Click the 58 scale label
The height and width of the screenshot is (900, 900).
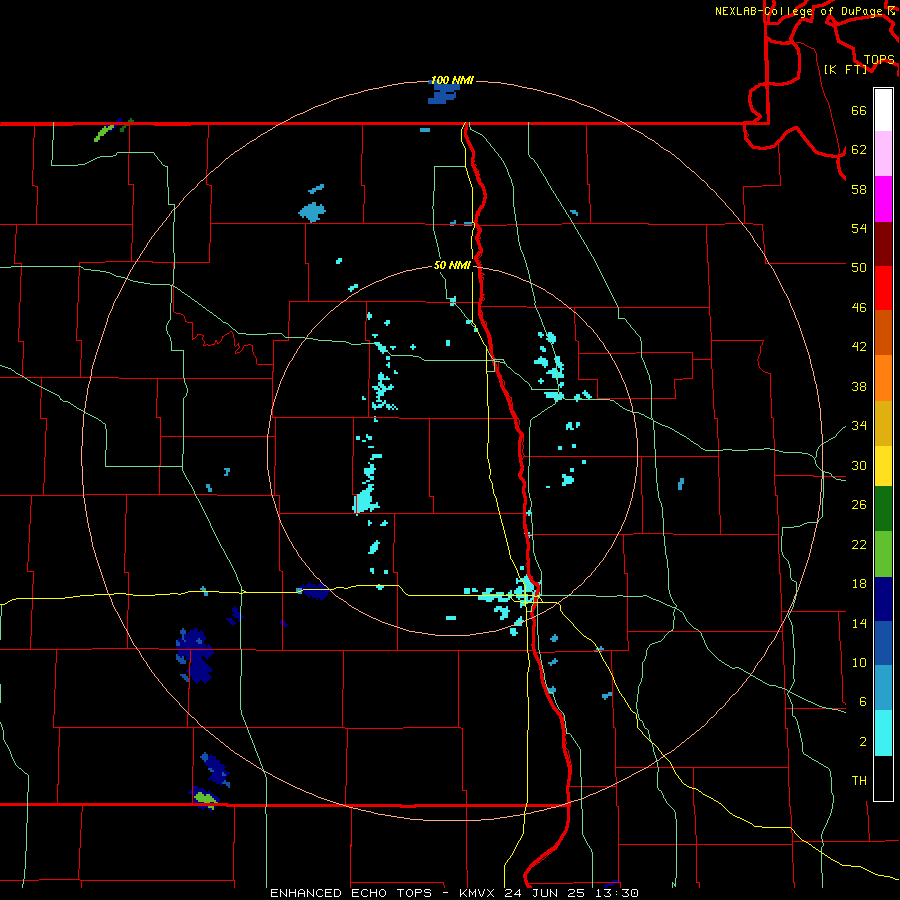coord(859,189)
